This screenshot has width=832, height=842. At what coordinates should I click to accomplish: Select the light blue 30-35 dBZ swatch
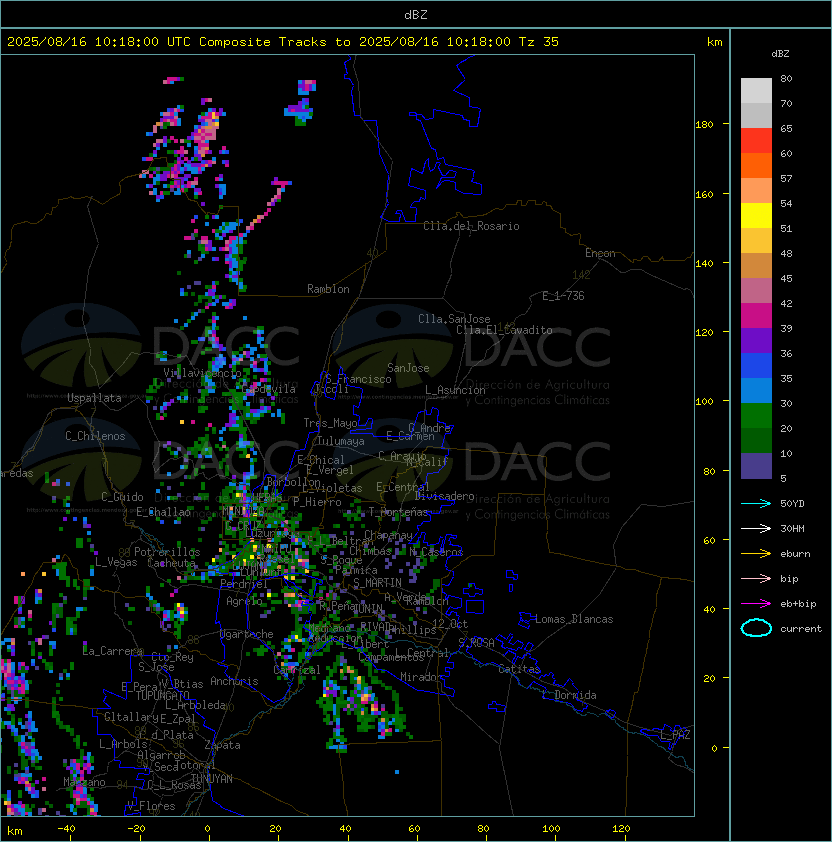(x=756, y=390)
